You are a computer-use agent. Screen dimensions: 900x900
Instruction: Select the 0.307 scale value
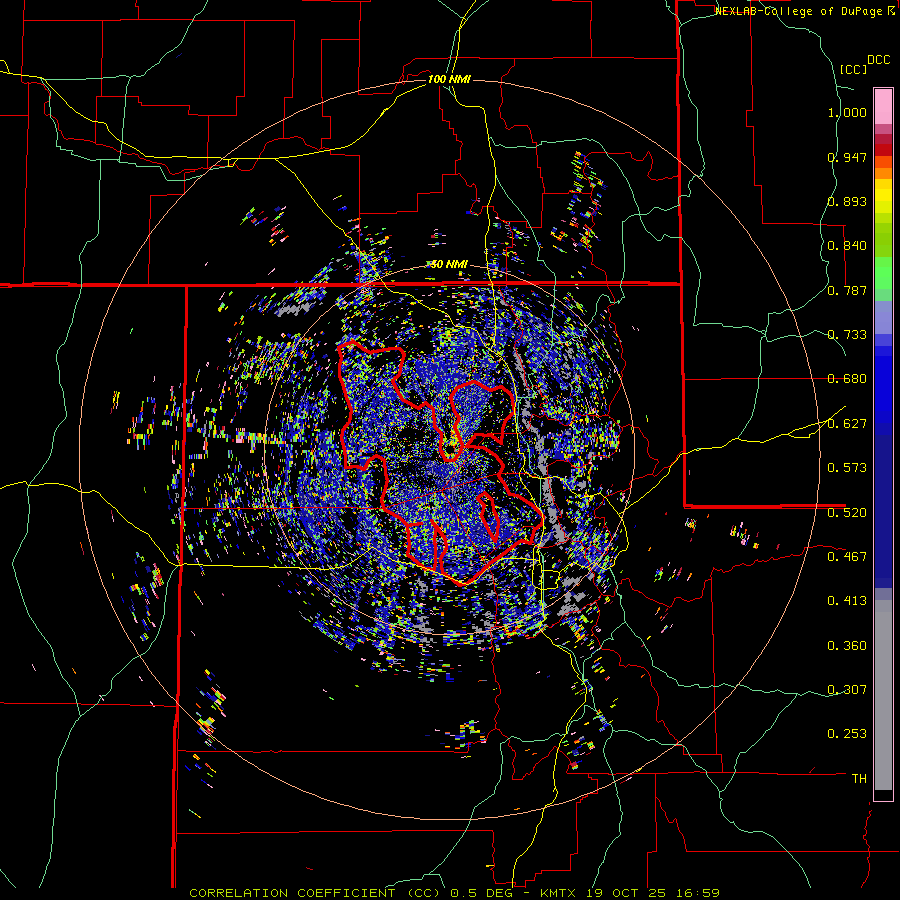coord(847,690)
